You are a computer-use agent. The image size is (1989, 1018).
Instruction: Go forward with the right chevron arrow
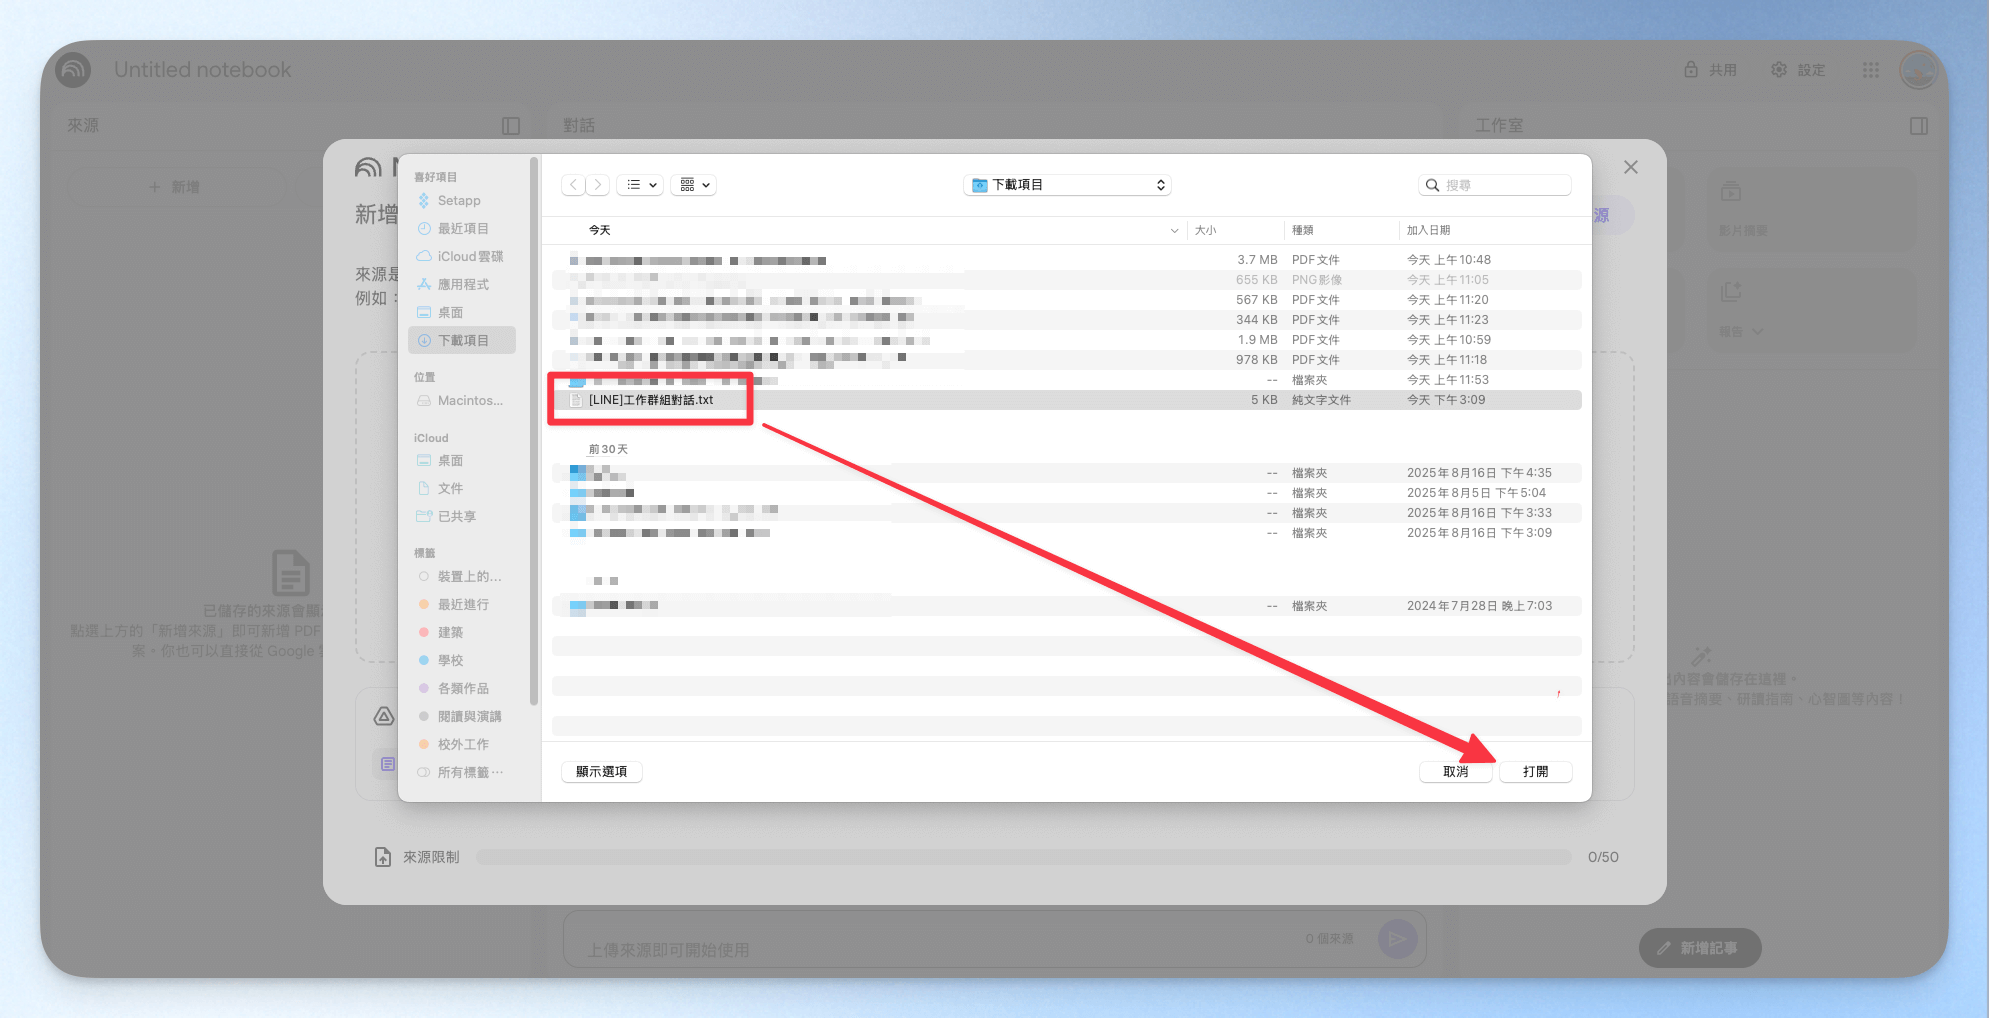[598, 185]
